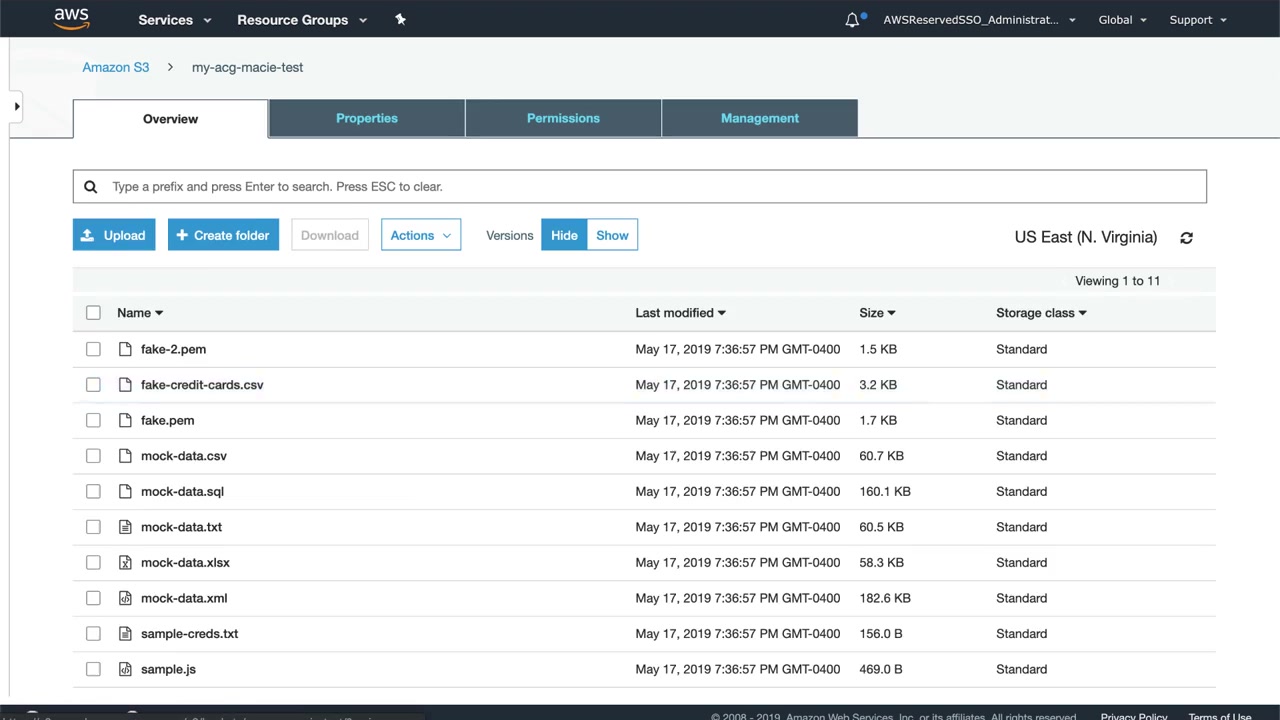Open the Actions dropdown button

tap(421, 236)
